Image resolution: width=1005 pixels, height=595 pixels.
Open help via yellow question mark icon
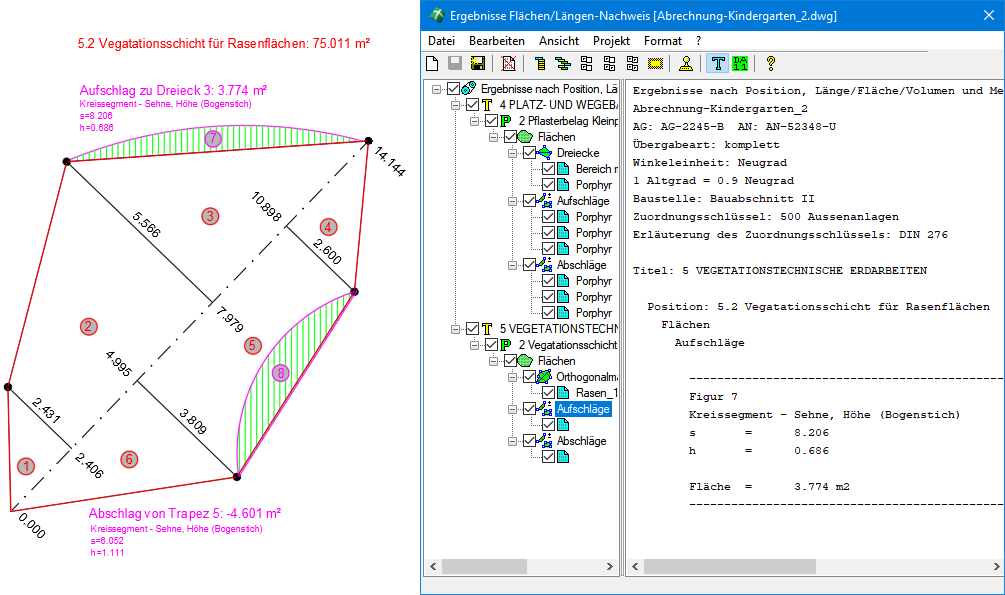tap(771, 64)
